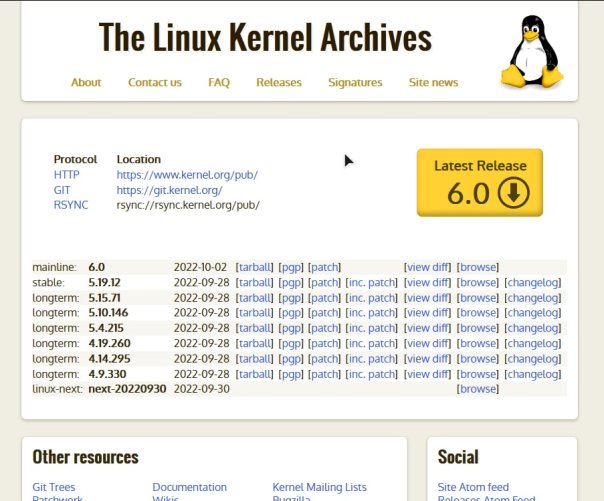This screenshot has height=501, width=604.
Task: Open the pgp signature for mainline 6.0
Action: point(291,267)
